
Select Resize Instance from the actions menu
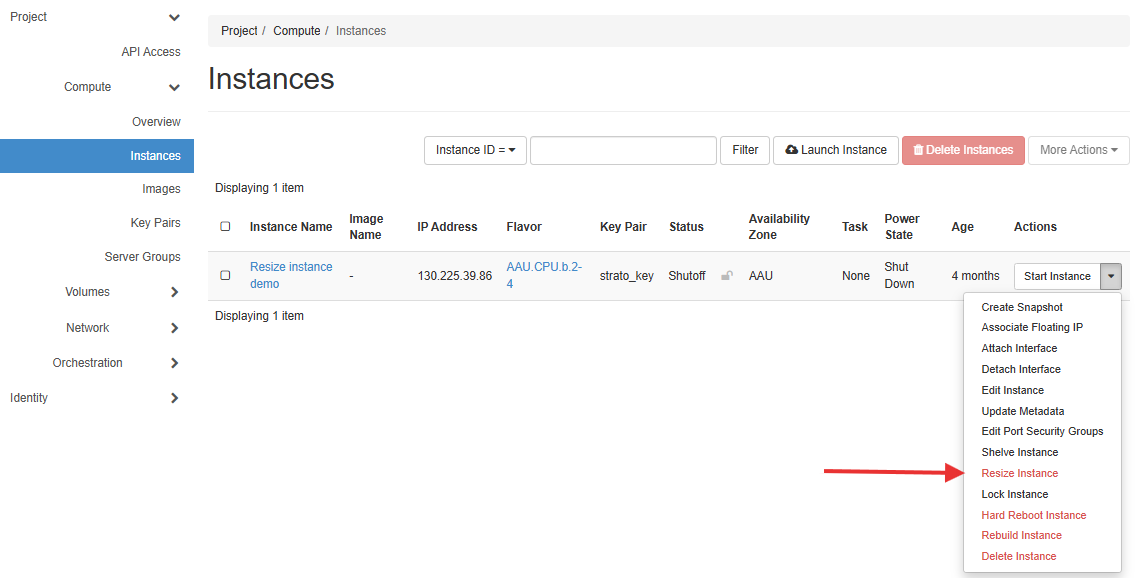coord(1020,472)
